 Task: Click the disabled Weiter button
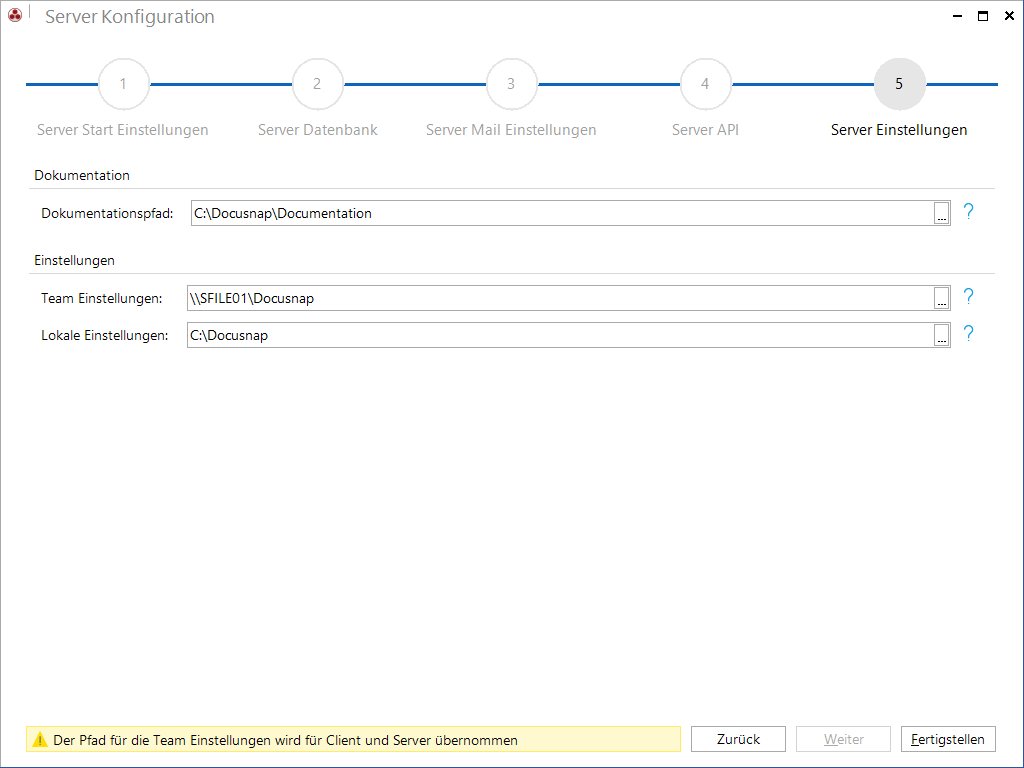click(x=843, y=739)
